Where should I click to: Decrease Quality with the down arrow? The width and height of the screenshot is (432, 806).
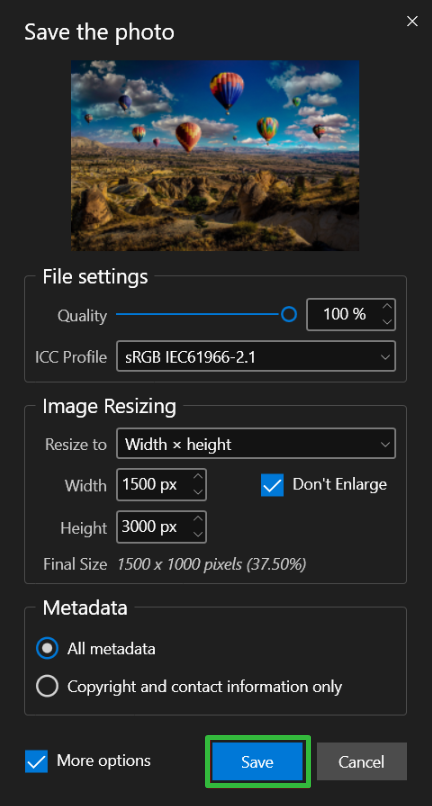click(x=387, y=322)
